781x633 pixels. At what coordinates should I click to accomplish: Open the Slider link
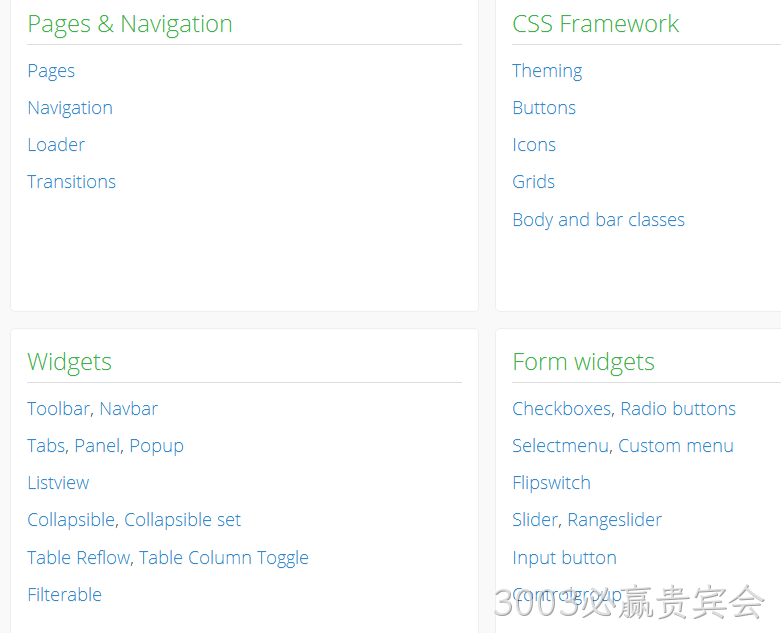(x=535, y=520)
